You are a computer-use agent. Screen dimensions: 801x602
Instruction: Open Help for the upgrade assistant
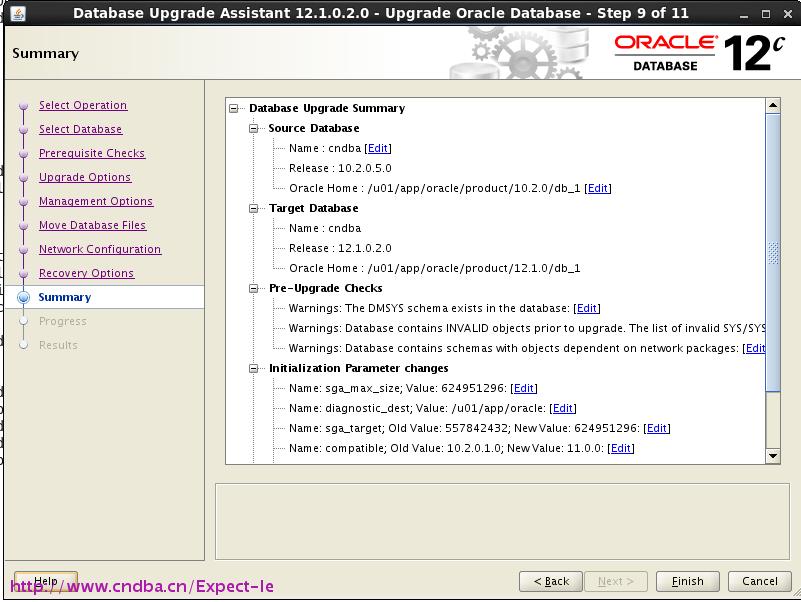[46, 581]
